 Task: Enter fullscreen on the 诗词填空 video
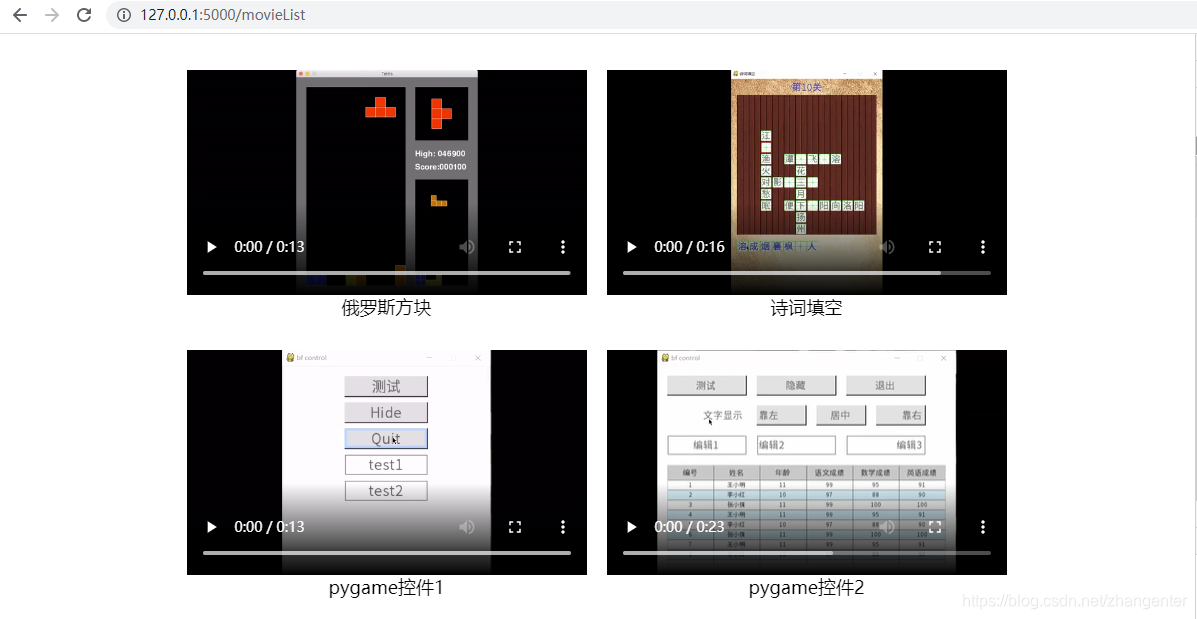934,247
